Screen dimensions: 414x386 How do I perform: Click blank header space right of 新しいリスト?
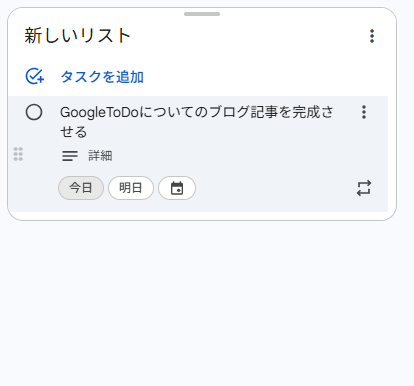pos(247,36)
